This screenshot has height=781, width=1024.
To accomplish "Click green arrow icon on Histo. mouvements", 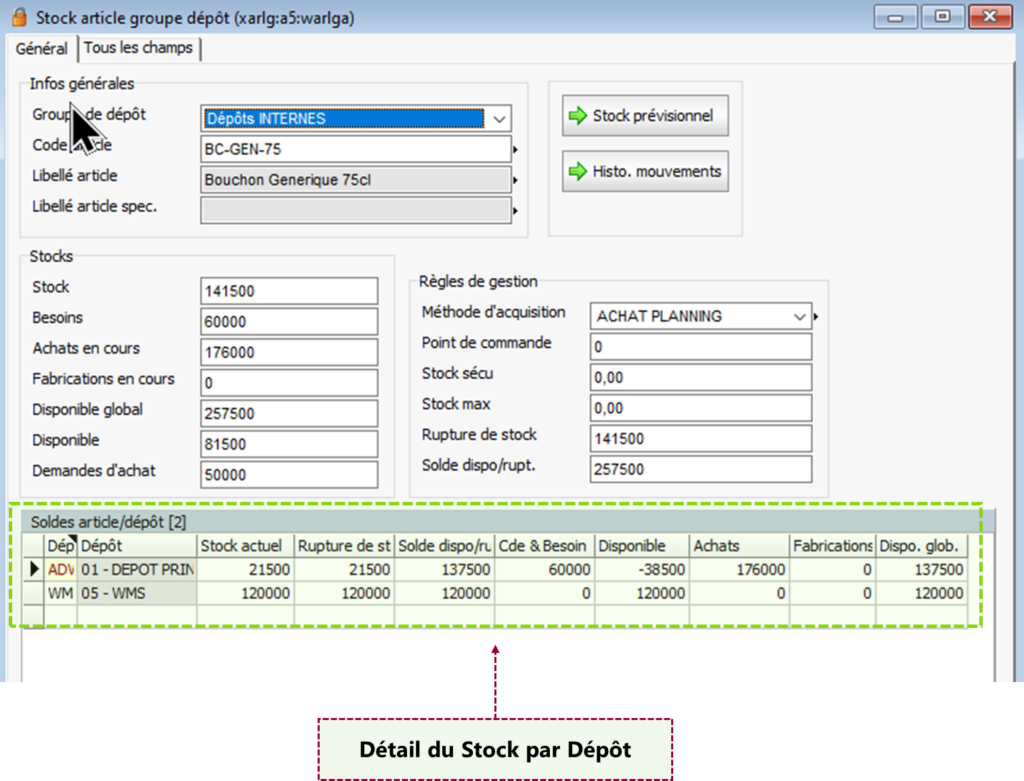I will [578, 172].
